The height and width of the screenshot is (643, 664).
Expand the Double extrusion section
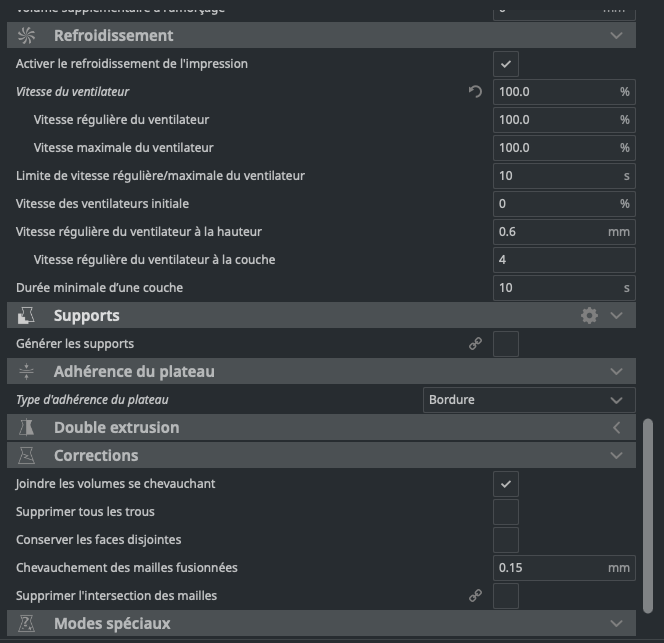coord(616,428)
